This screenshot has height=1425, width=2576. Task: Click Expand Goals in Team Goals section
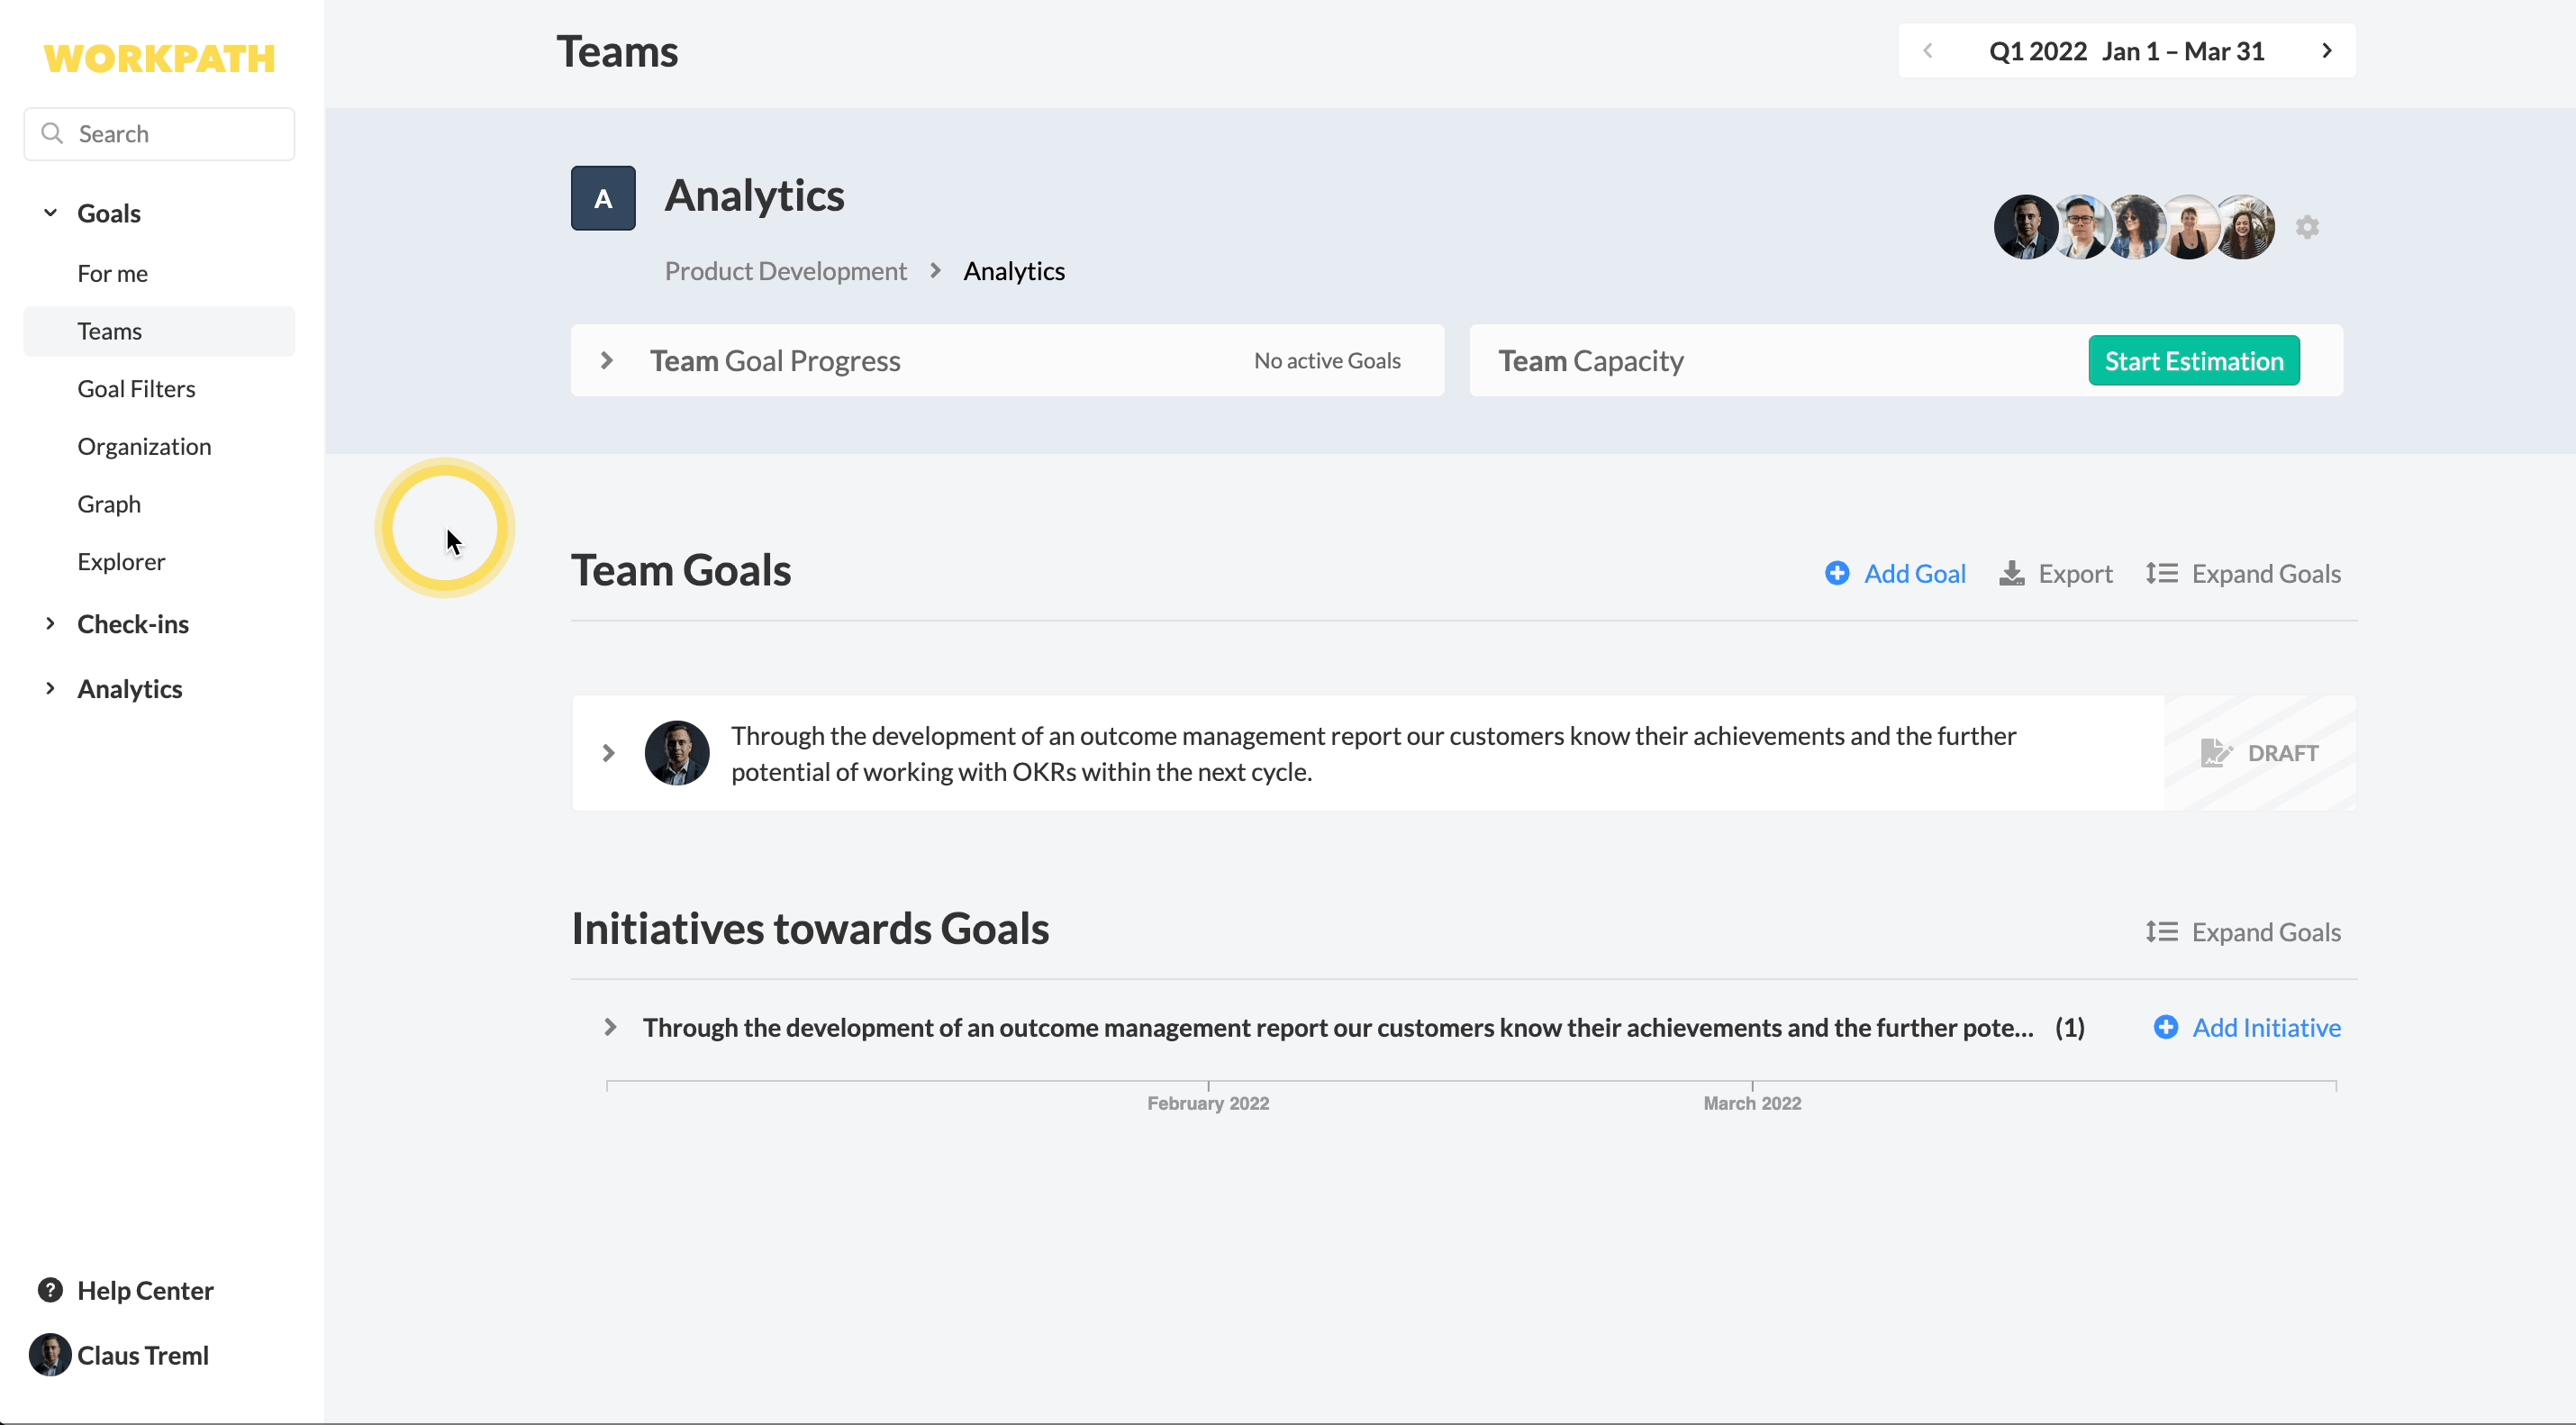[x=2266, y=573]
